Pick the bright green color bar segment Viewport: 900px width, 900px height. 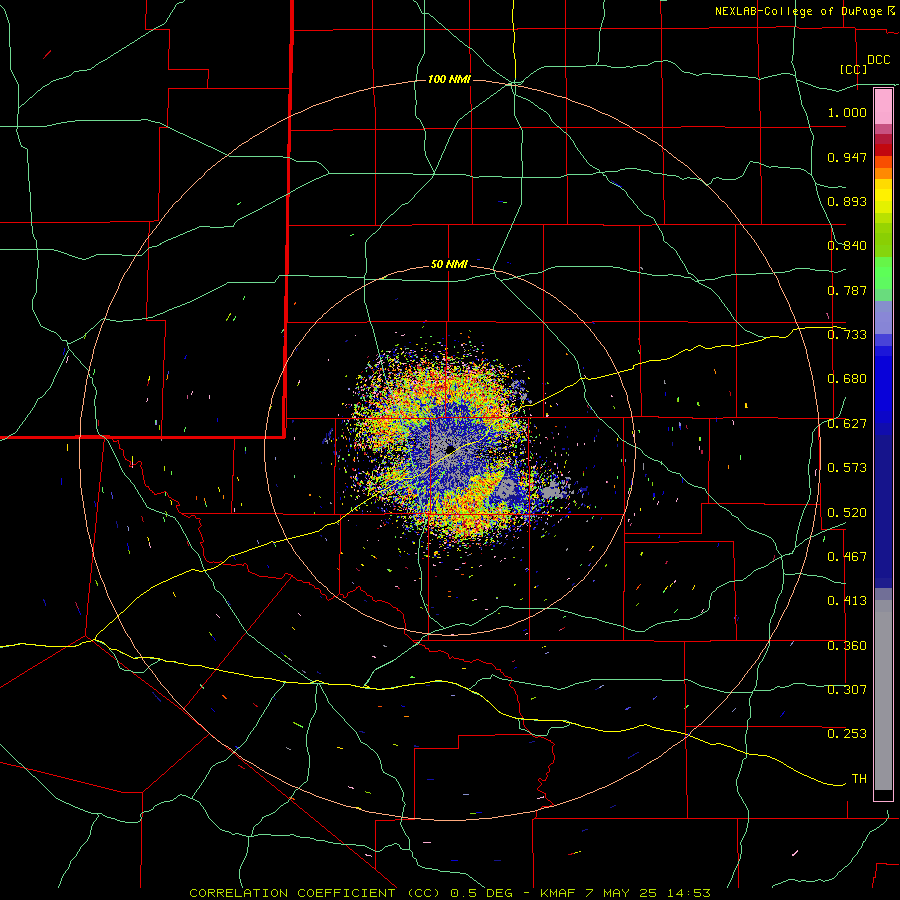[883, 273]
